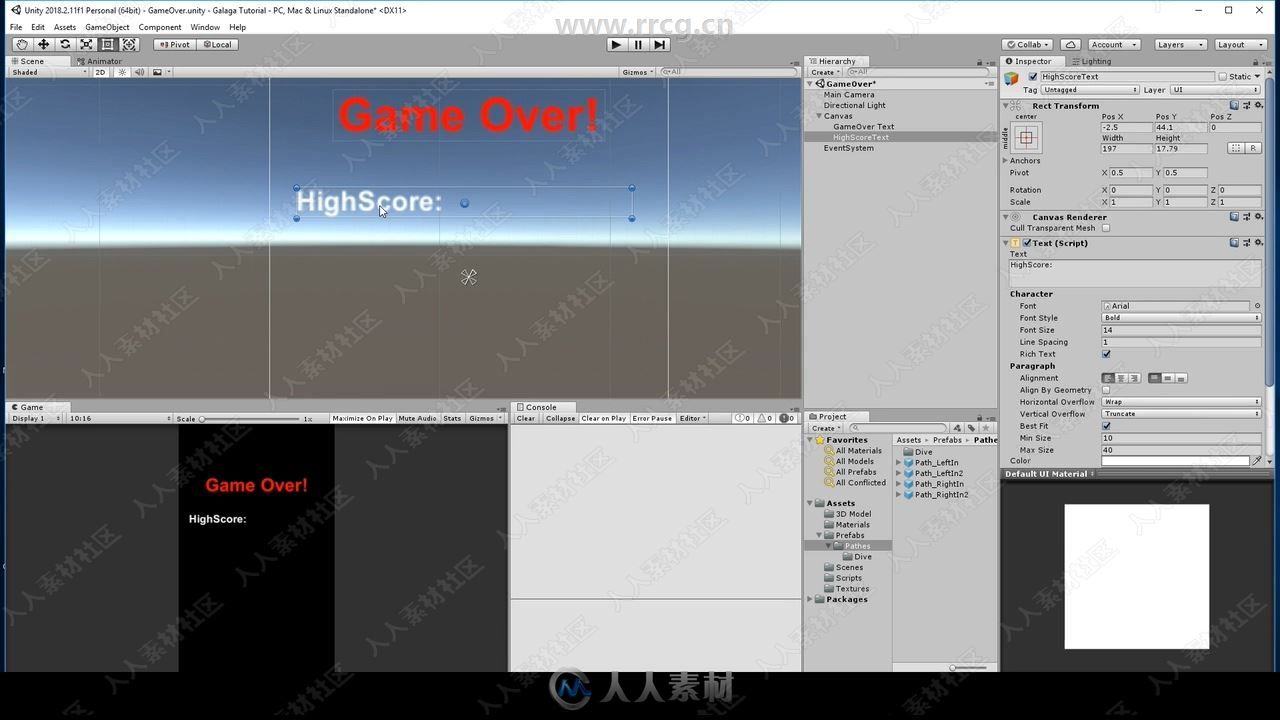Toggle Pivot handle position button
Image resolution: width=1280 pixels, height=720 pixels.
click(174, 44)
